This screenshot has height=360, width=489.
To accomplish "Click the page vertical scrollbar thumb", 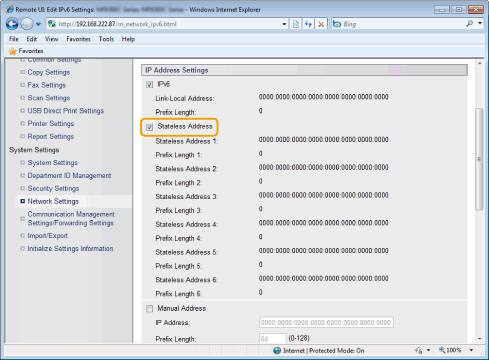I will pyautogui.click(x=479, y=159).
